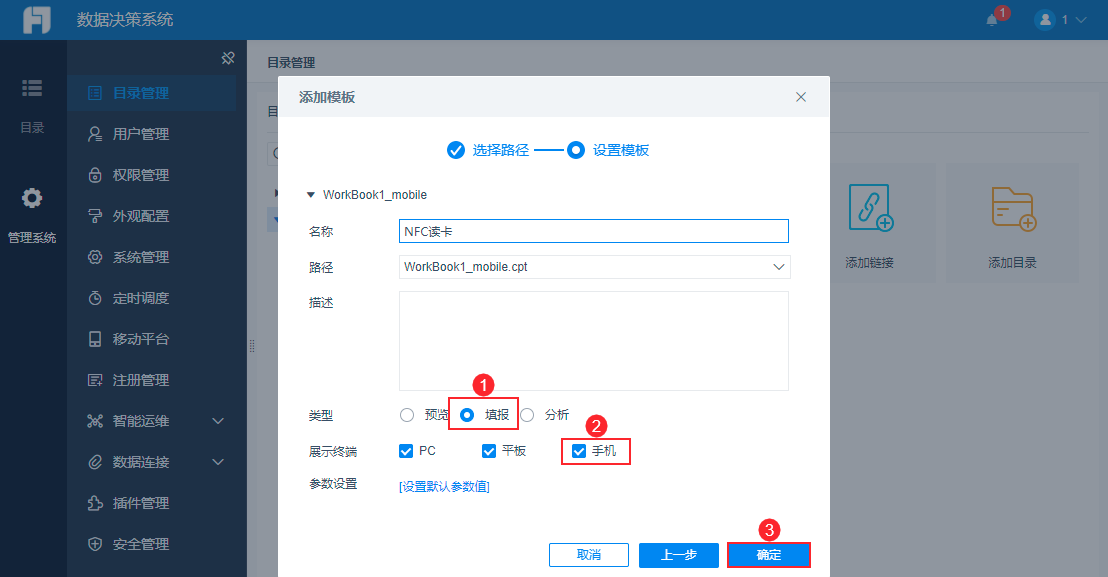Click the 注册管理 icon
This screenshot has width=1108, height=577.
95,380
